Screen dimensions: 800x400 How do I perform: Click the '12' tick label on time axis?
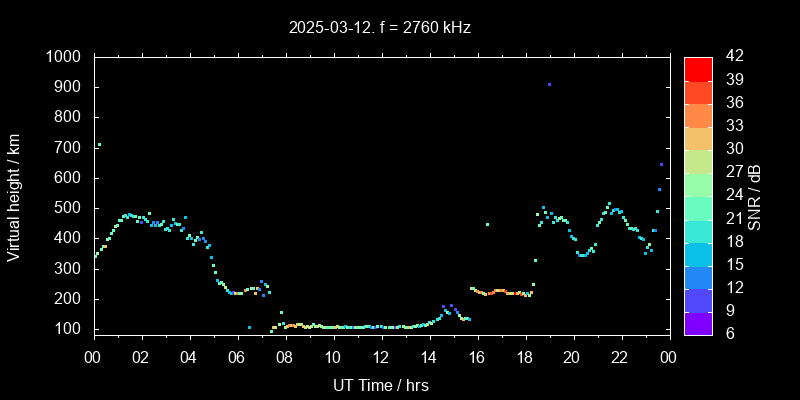click(x=381, y=357)
